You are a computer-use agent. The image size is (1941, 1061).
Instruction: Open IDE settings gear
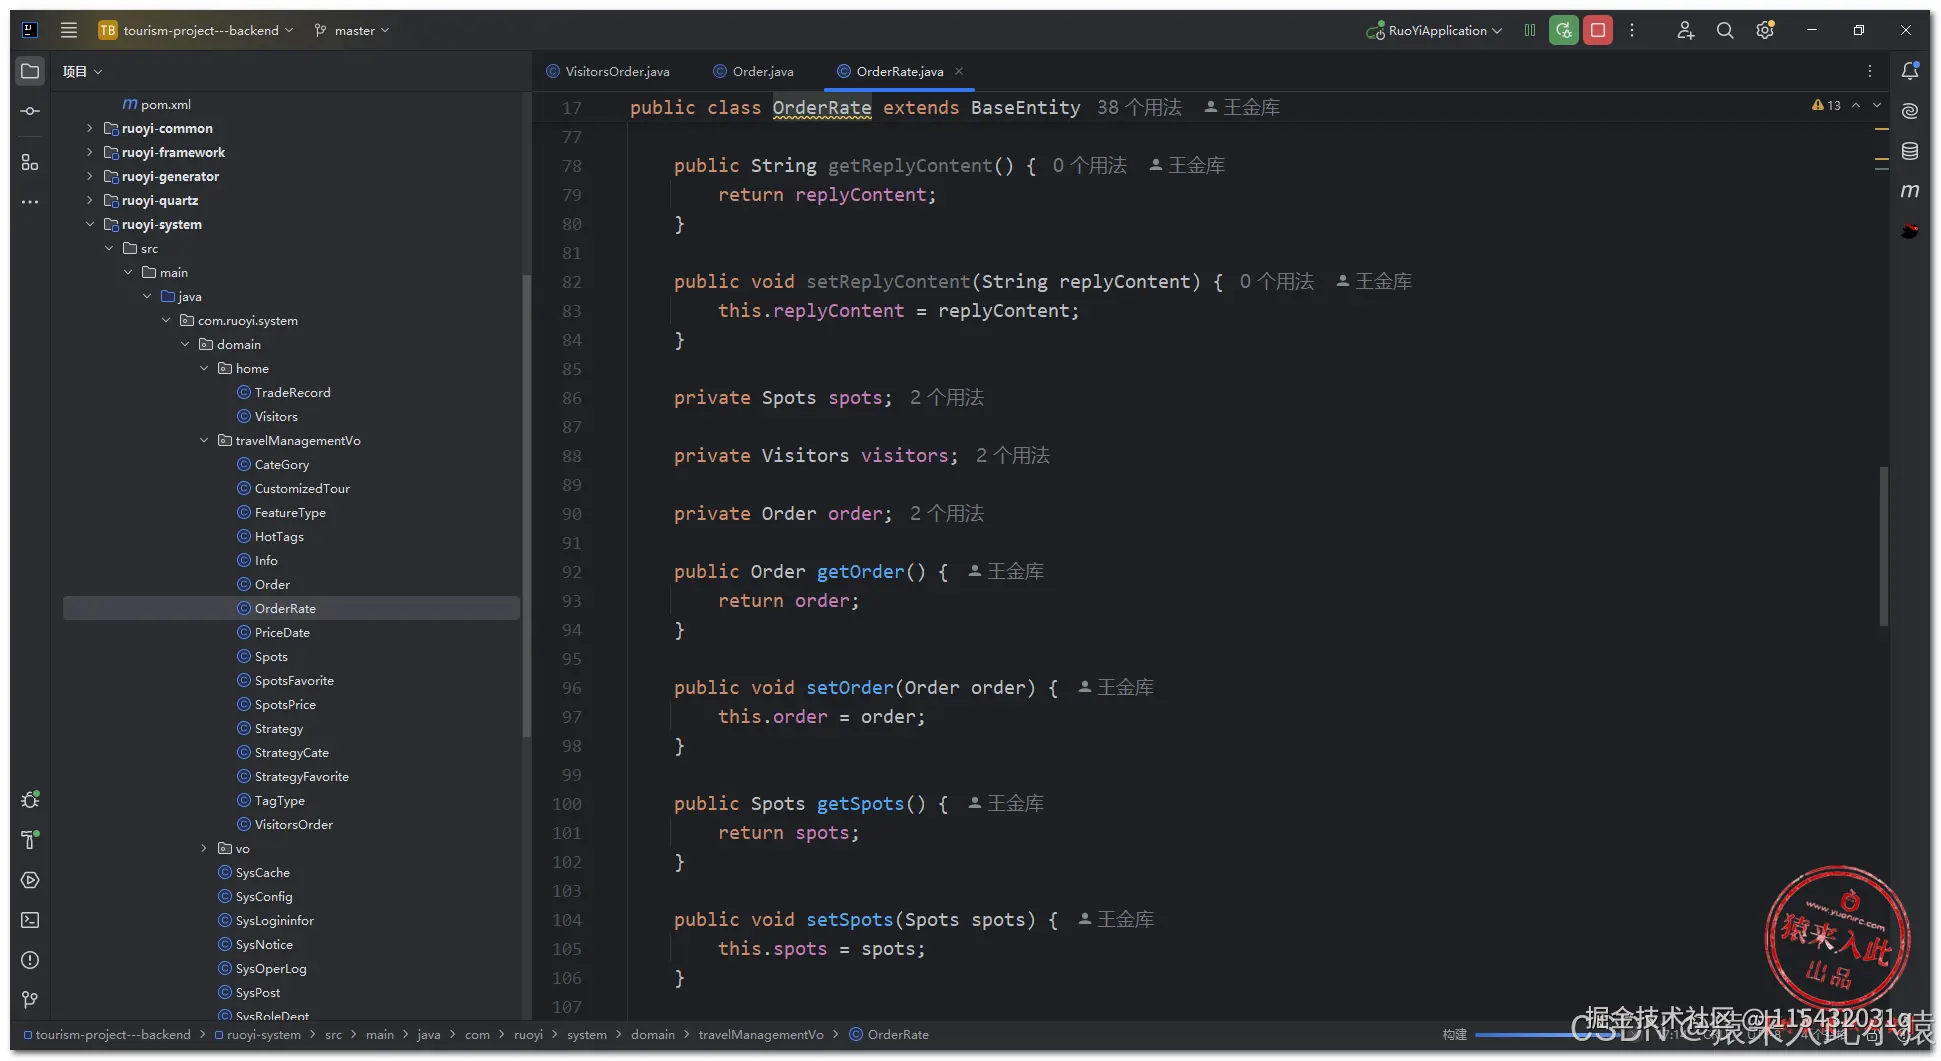tap(1765, 30)
